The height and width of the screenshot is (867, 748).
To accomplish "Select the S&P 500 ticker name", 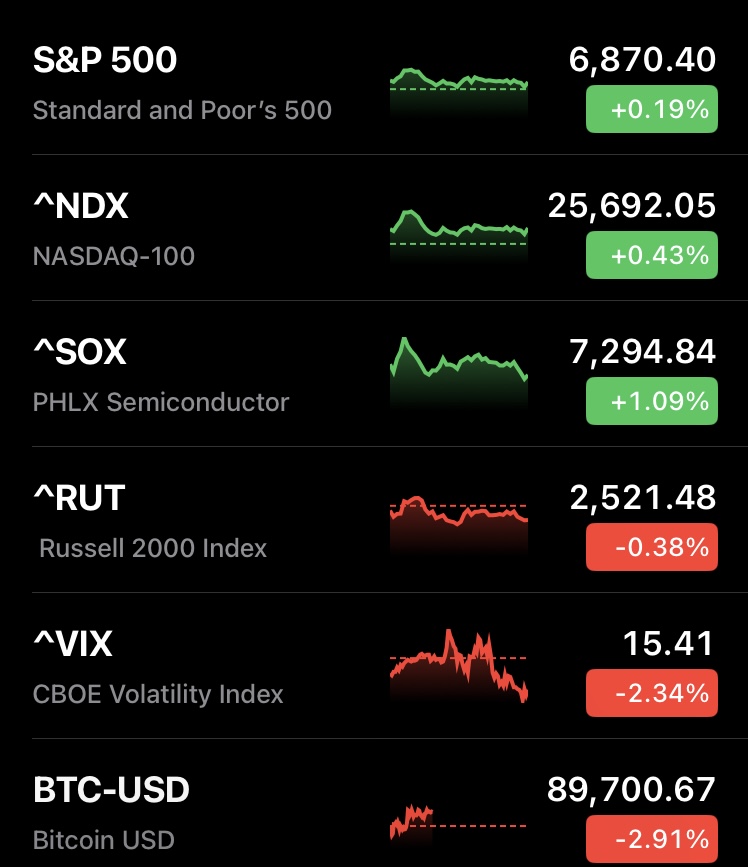I will (x=105, y=60).
